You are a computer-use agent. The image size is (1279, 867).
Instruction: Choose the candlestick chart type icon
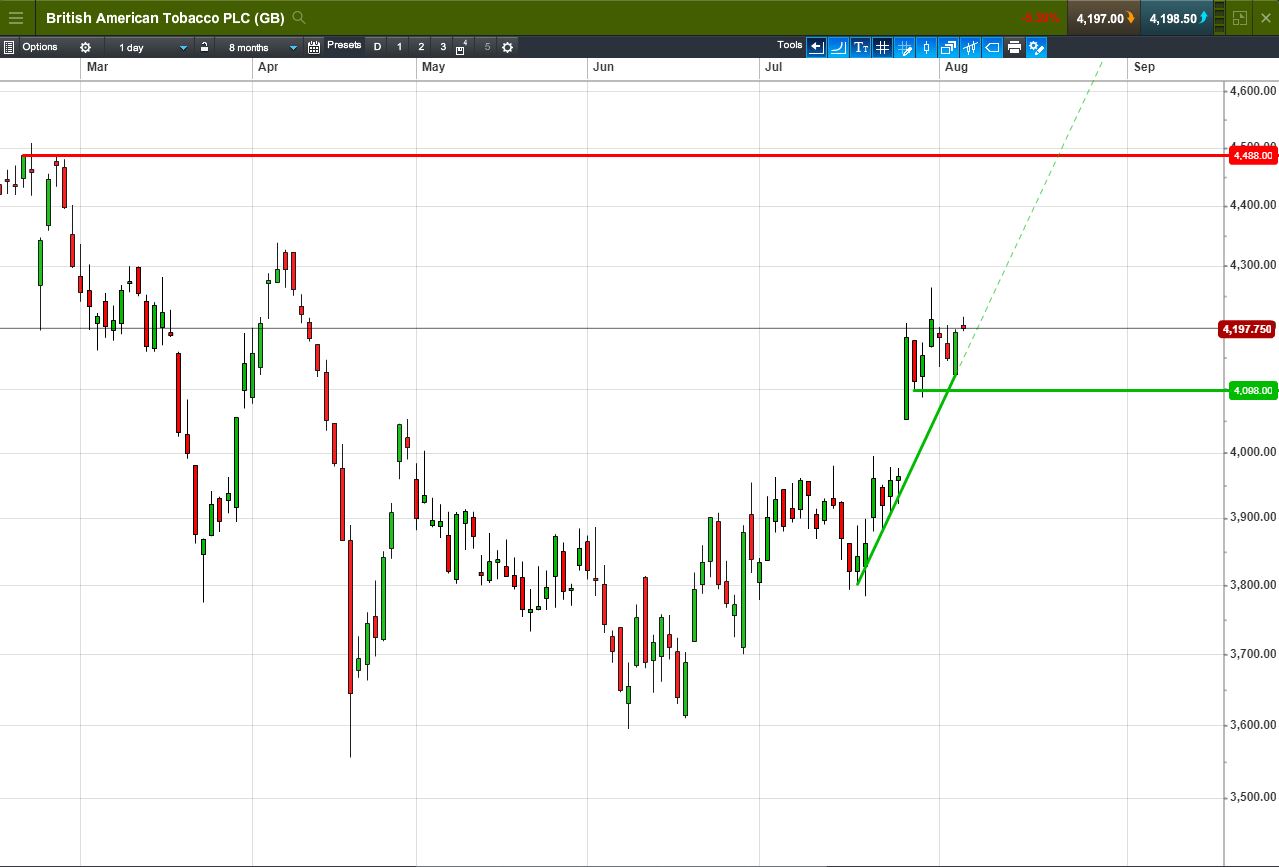926,47
